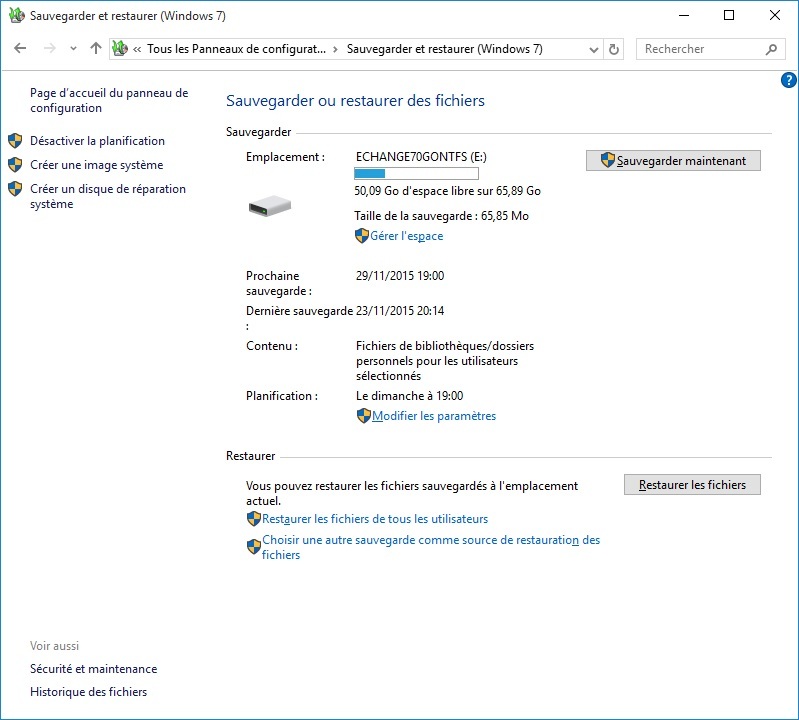The image size is (799, 720).
Task: Click the disk space usage bar
Action: point(416,174)
